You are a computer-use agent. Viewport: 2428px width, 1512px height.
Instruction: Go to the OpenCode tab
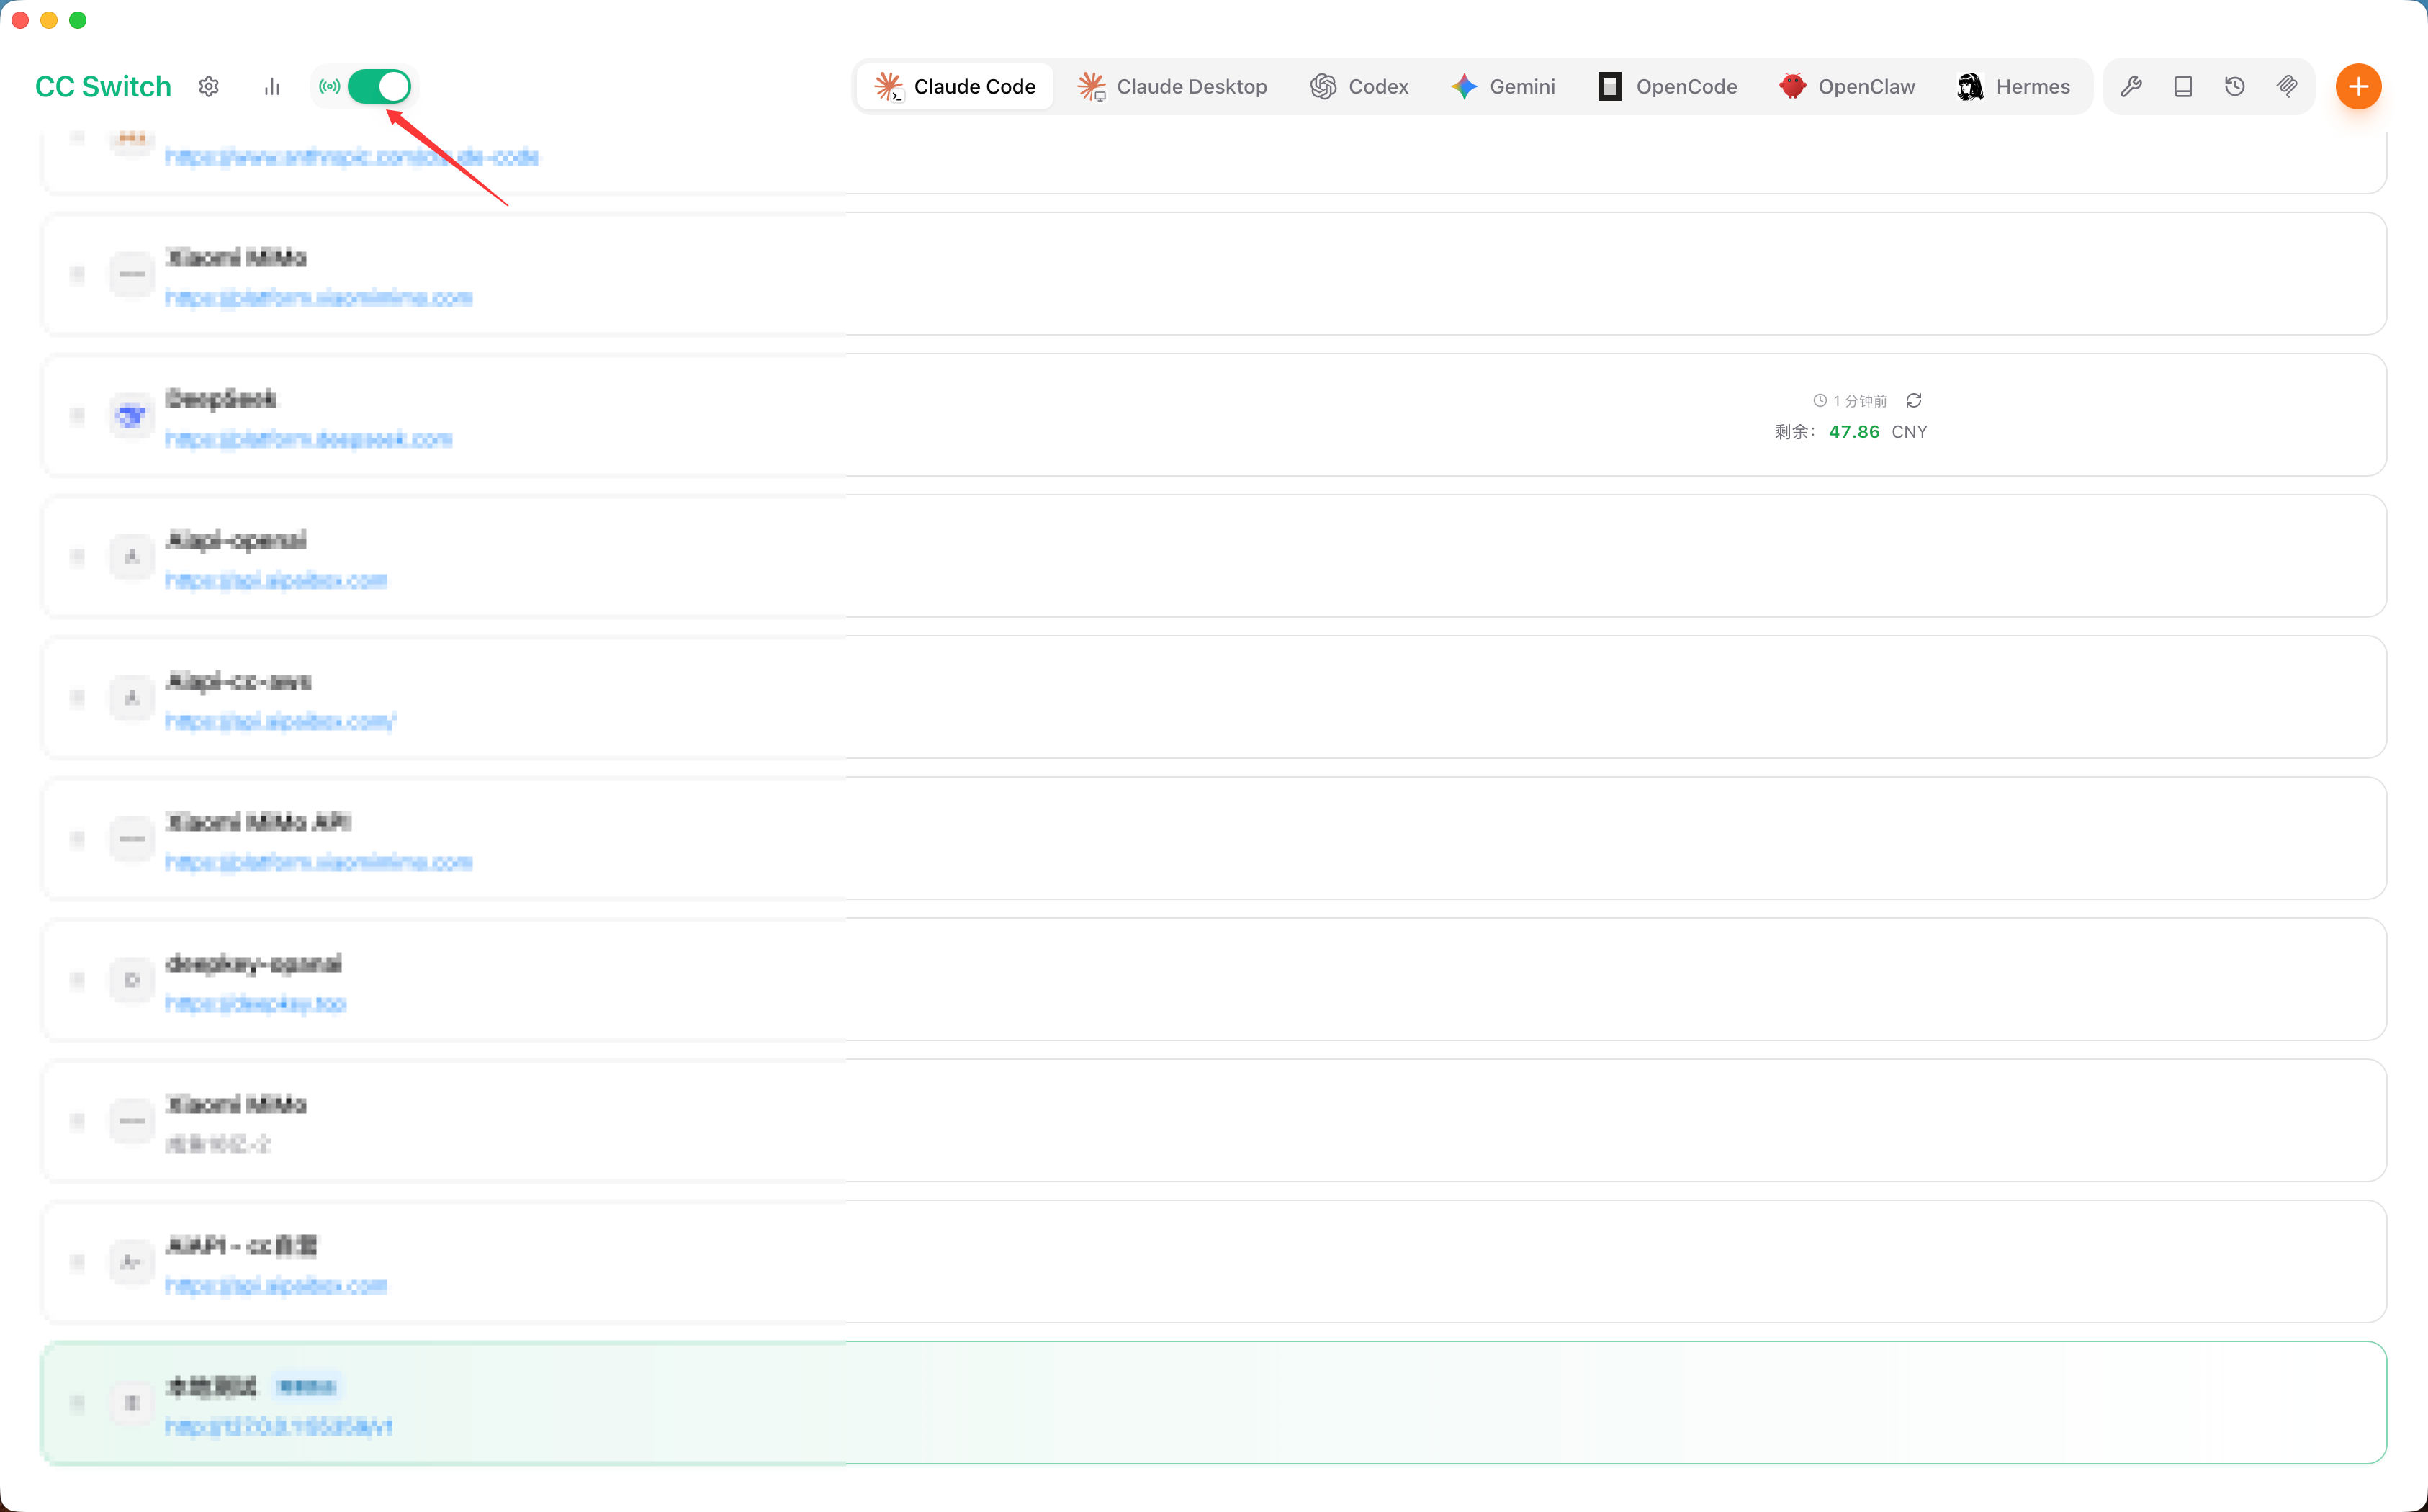pos(1667,87)
